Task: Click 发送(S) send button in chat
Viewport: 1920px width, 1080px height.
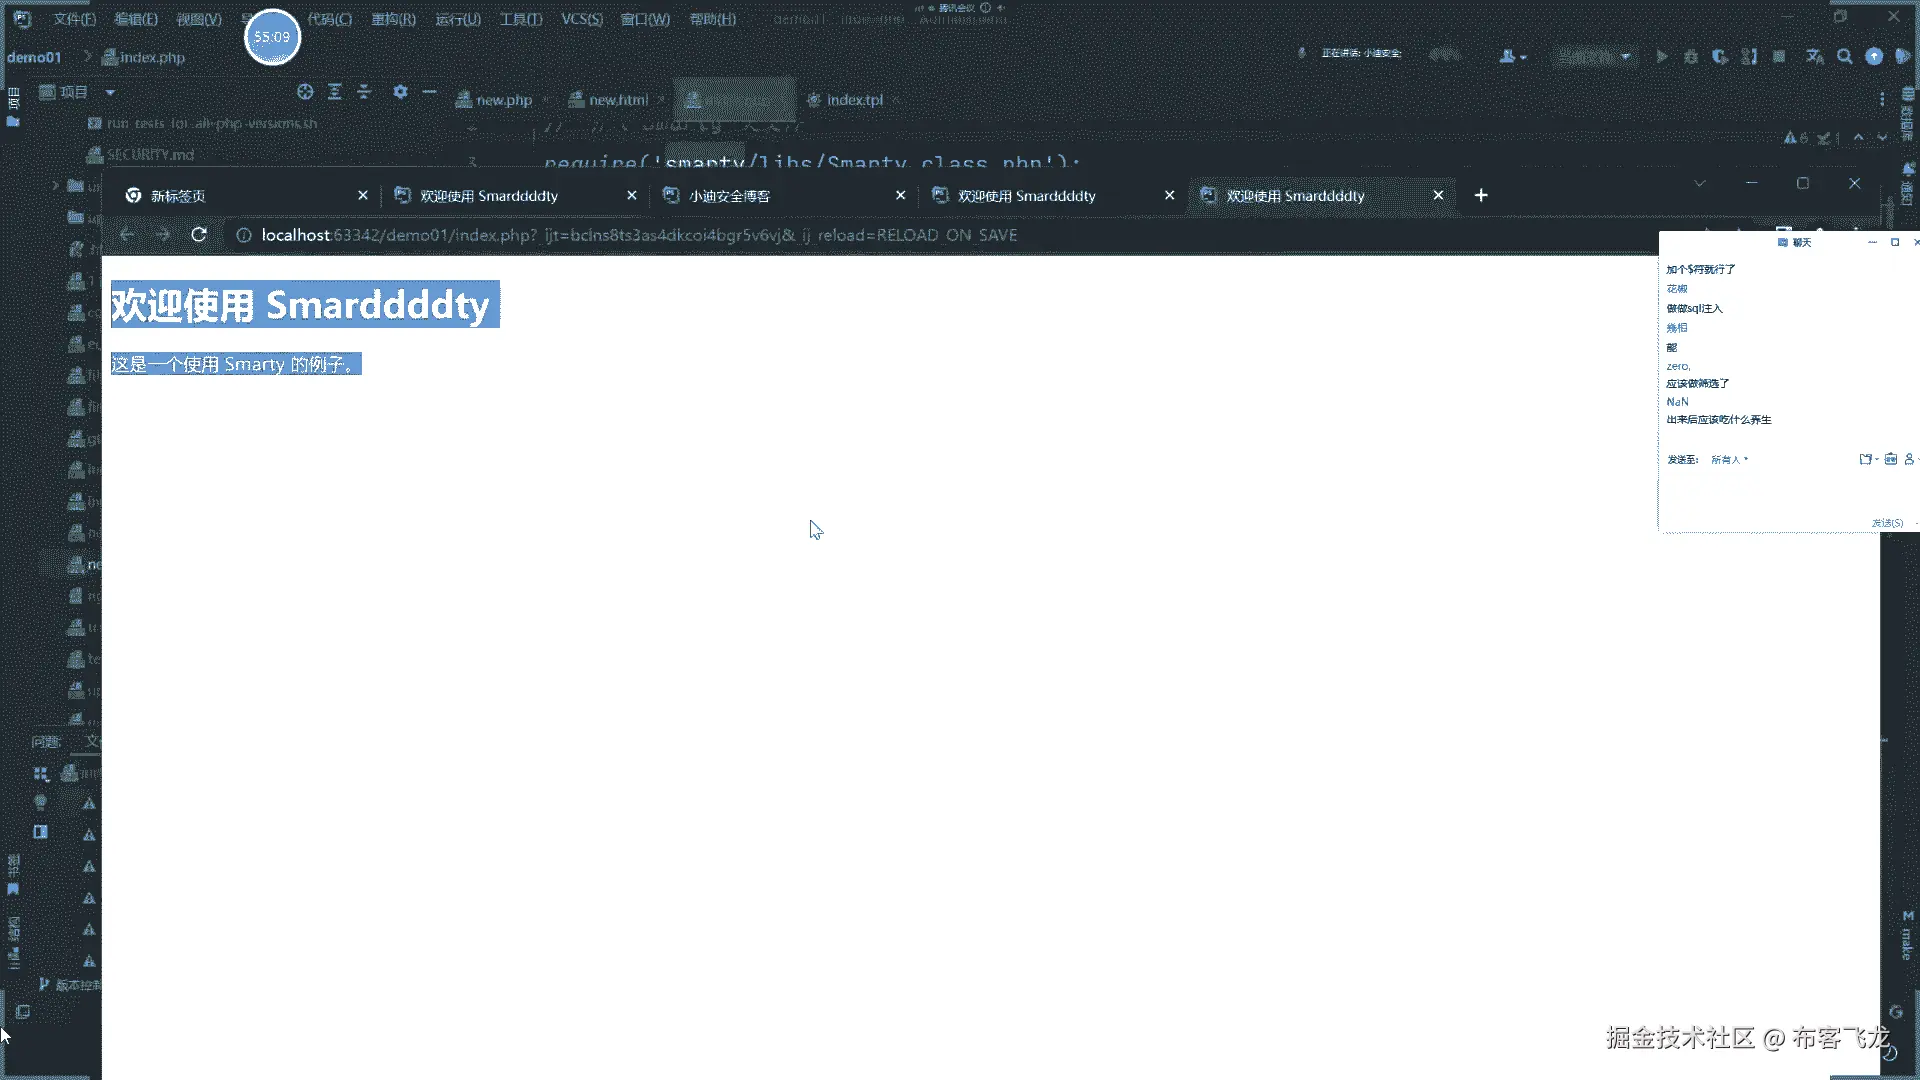Action: [x=1887, y=523]
